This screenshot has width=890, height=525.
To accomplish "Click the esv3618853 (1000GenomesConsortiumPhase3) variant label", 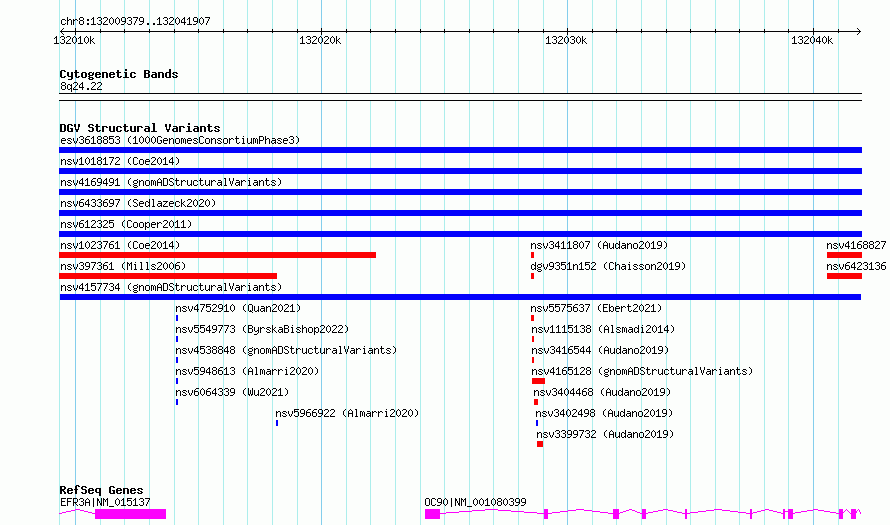I will click(x=180, y=140).
